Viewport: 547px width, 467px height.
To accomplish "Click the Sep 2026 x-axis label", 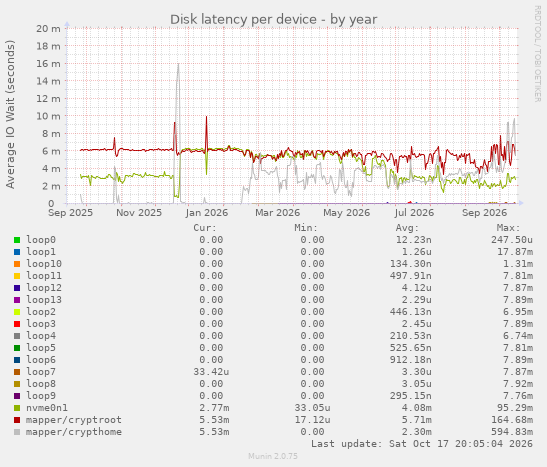I will coord(485,213).
